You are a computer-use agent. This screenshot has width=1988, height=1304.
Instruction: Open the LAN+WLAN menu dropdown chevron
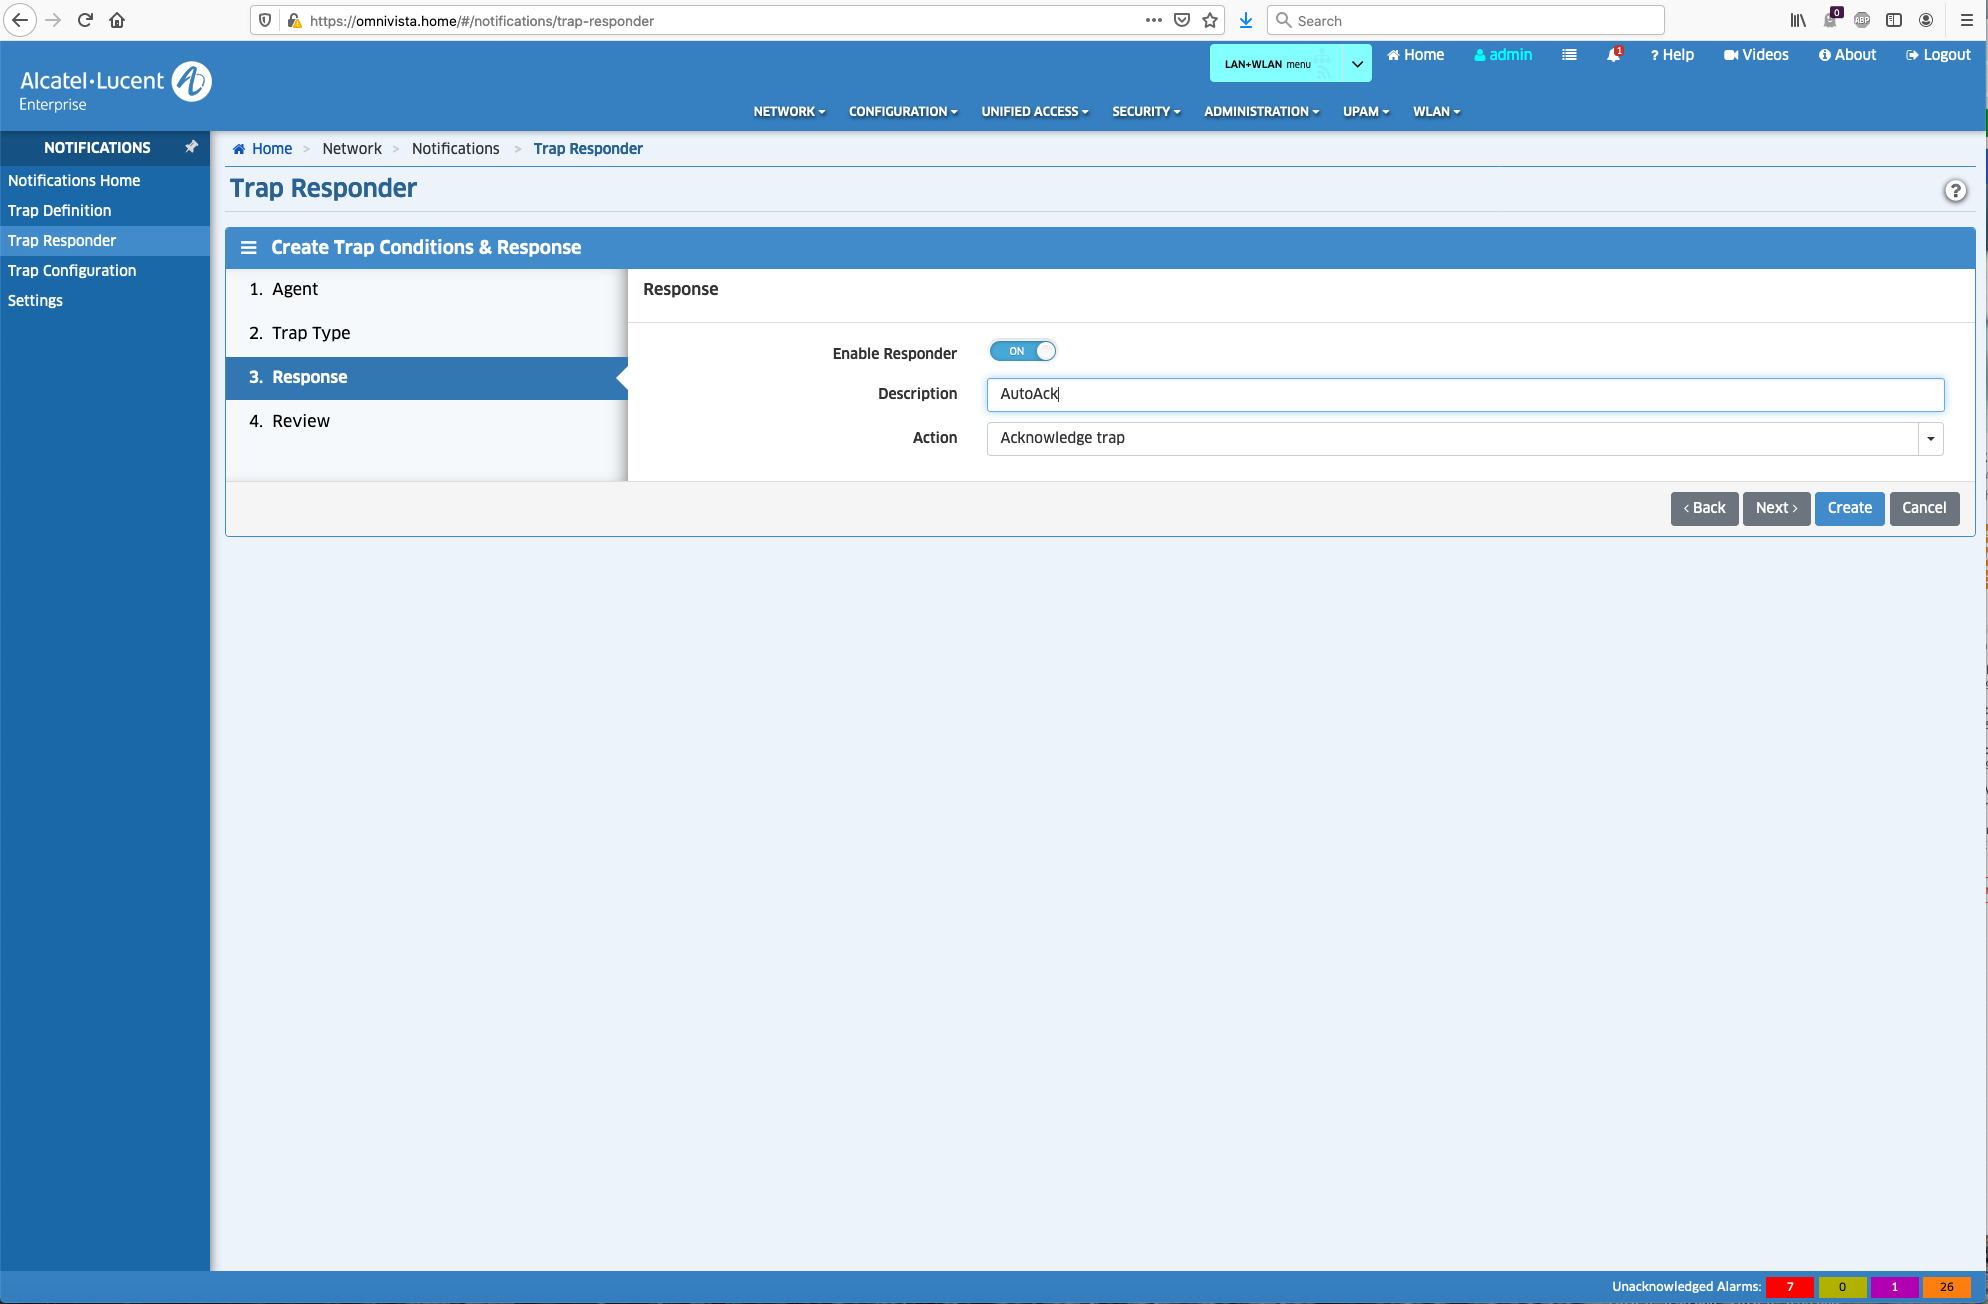(1357, 64)
